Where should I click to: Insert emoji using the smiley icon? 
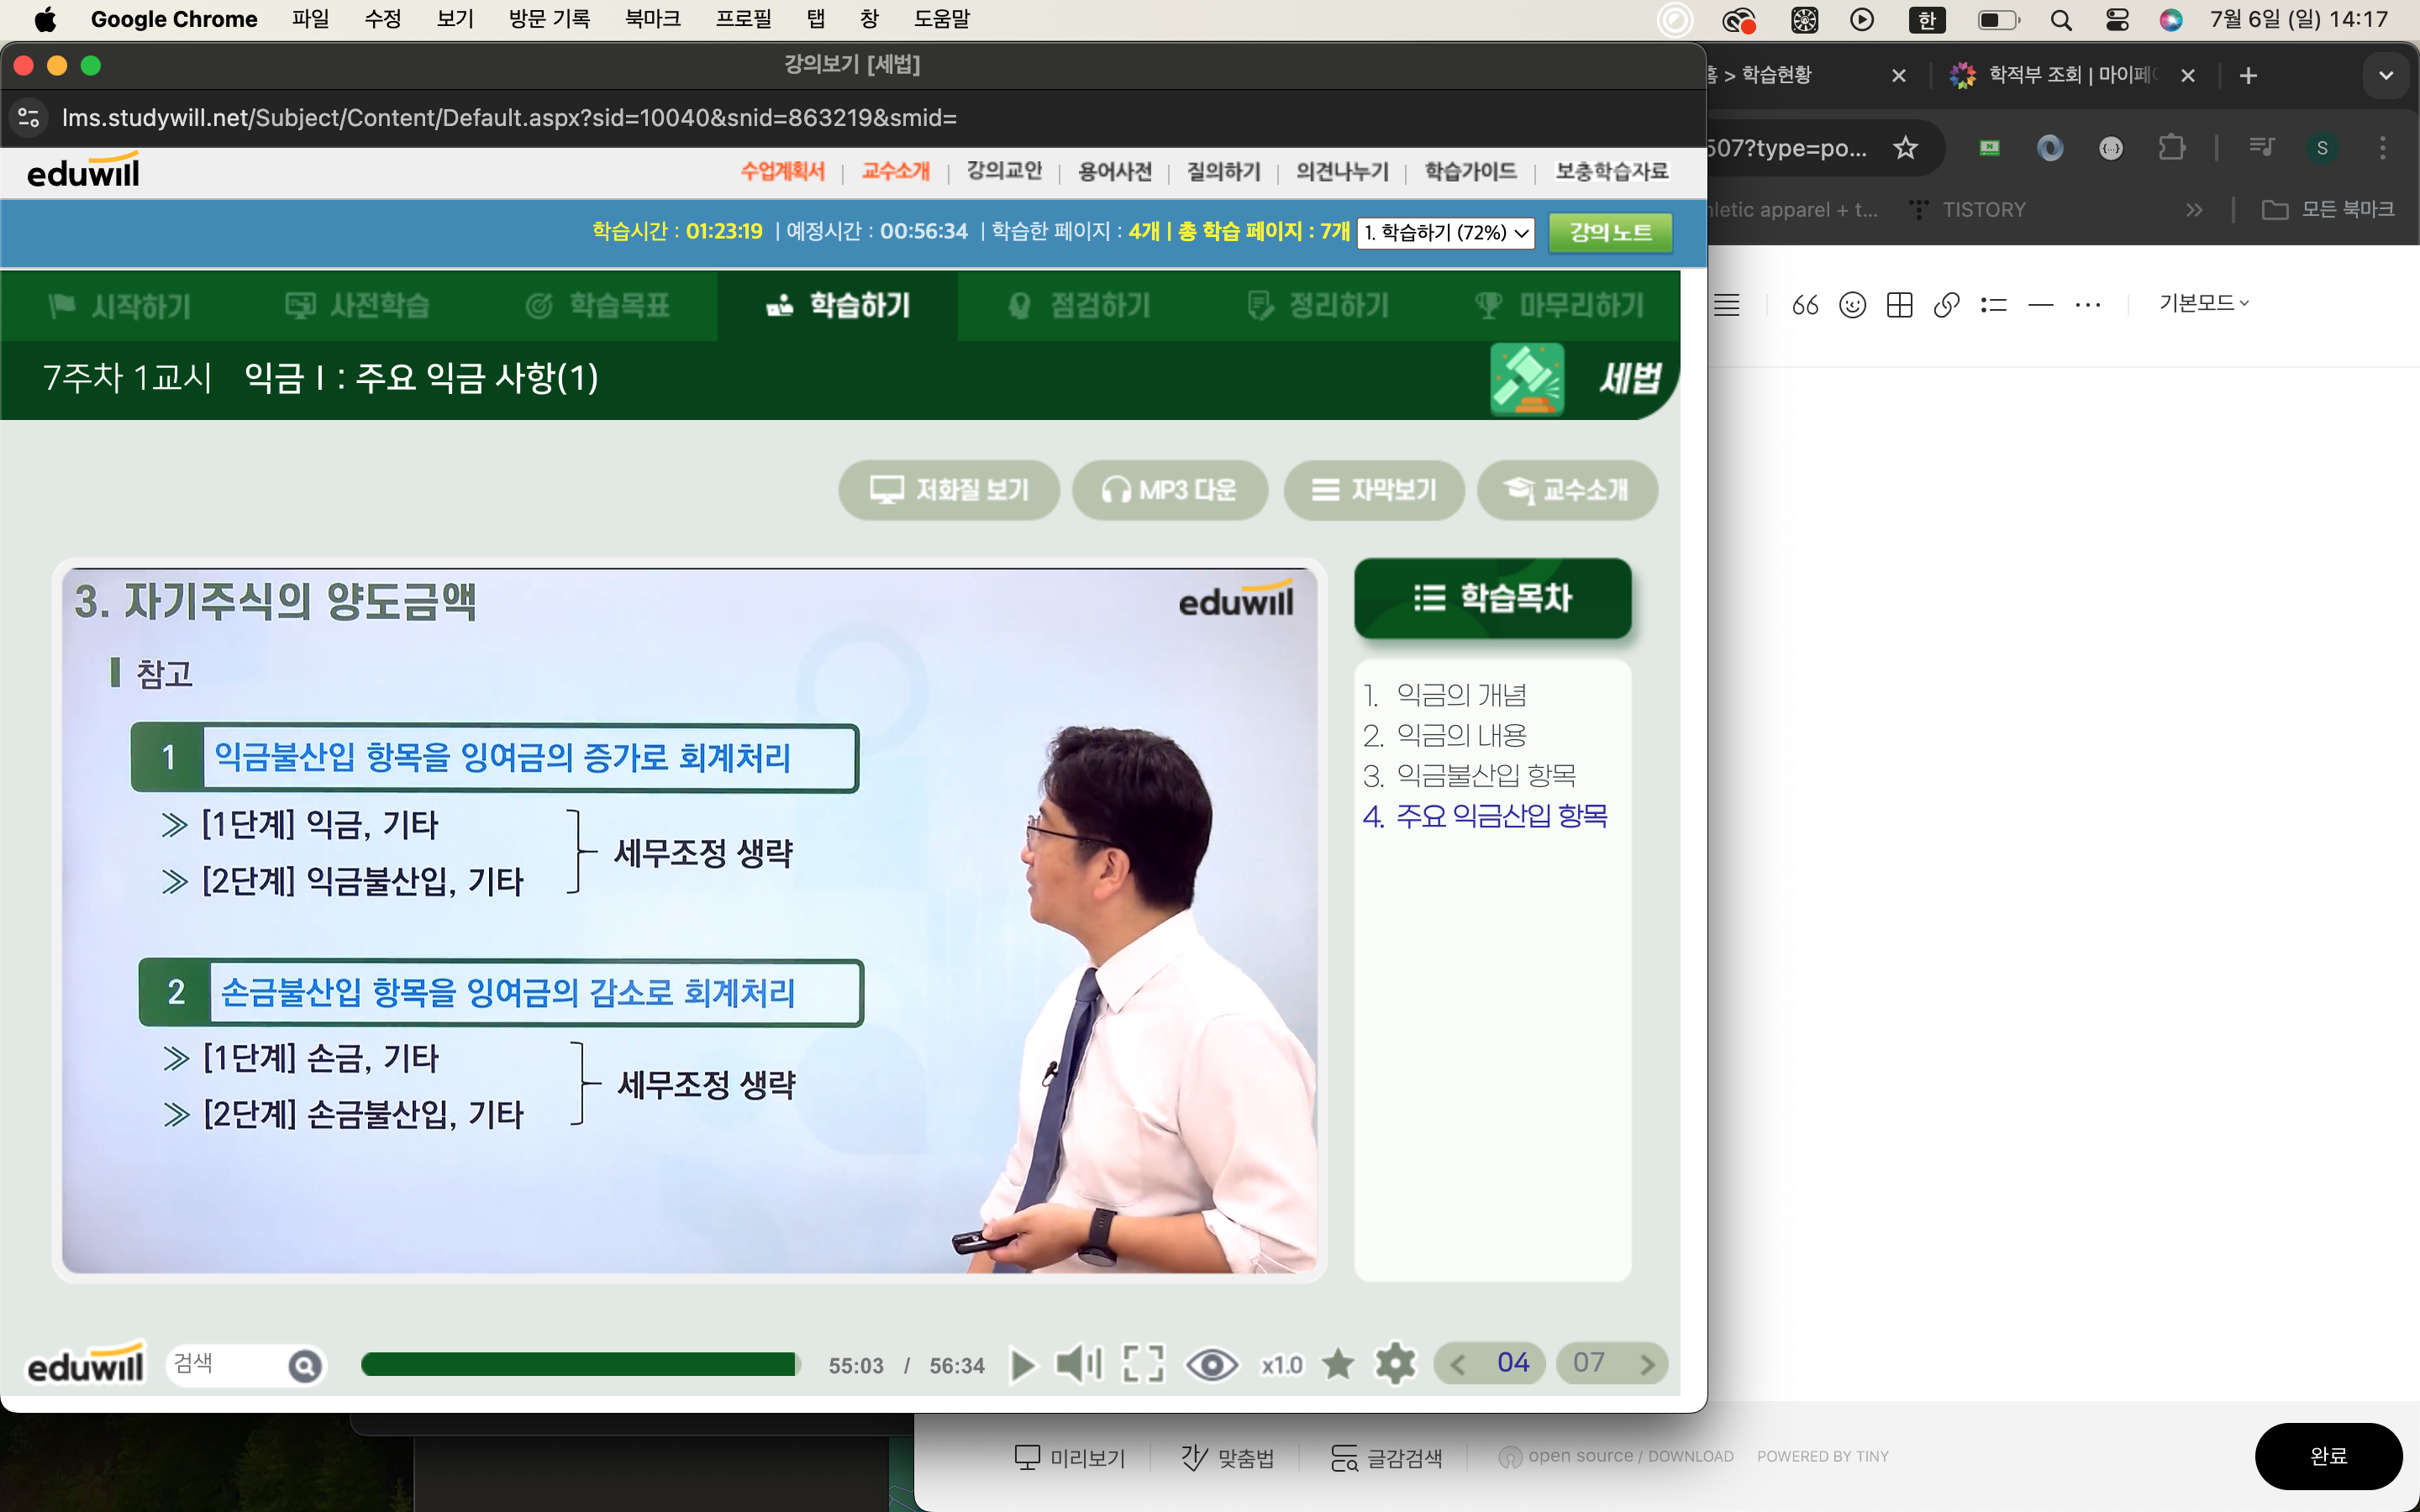coord(1852,305)
